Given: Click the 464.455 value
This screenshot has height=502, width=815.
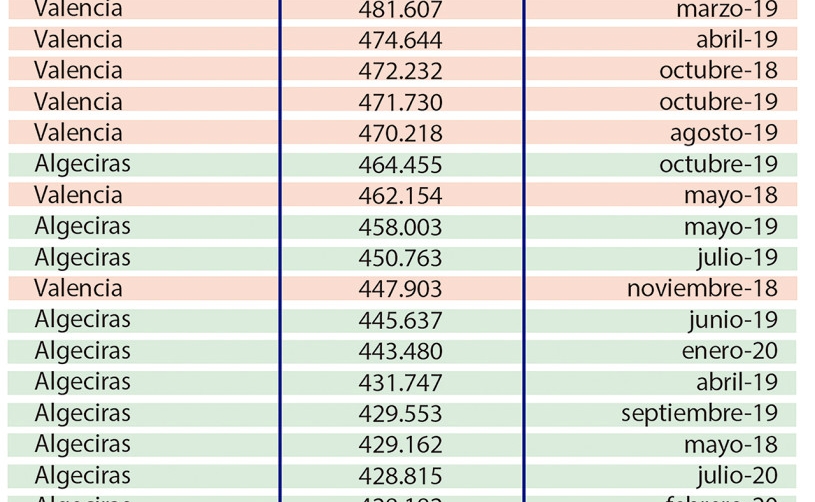Looking at the screenshot, I should coord(400,165).
